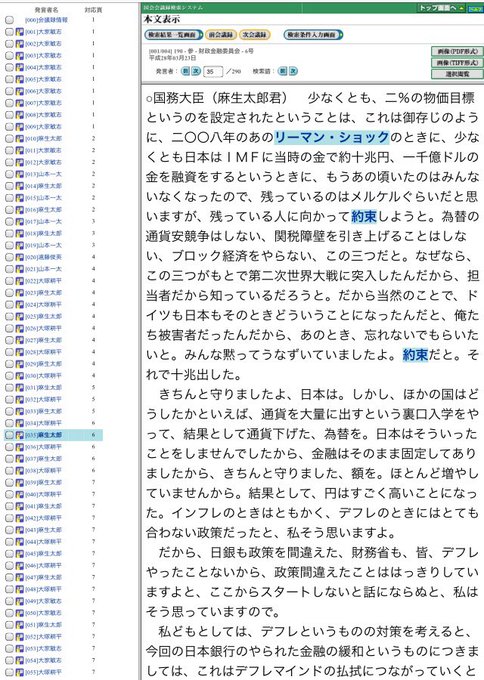Click the speech icon beside row [034]
The image size is (484, 680).
tap(20, 423)
